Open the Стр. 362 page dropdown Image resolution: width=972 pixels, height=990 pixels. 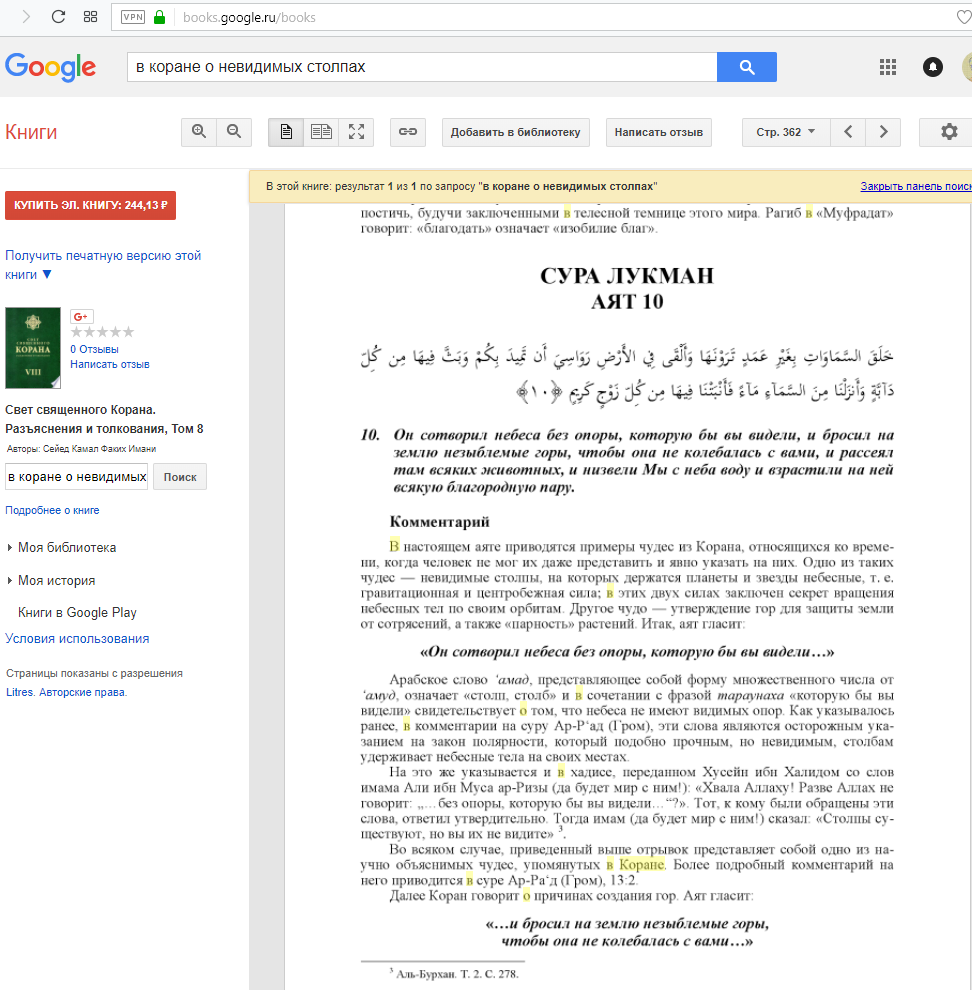coord(786,133)
